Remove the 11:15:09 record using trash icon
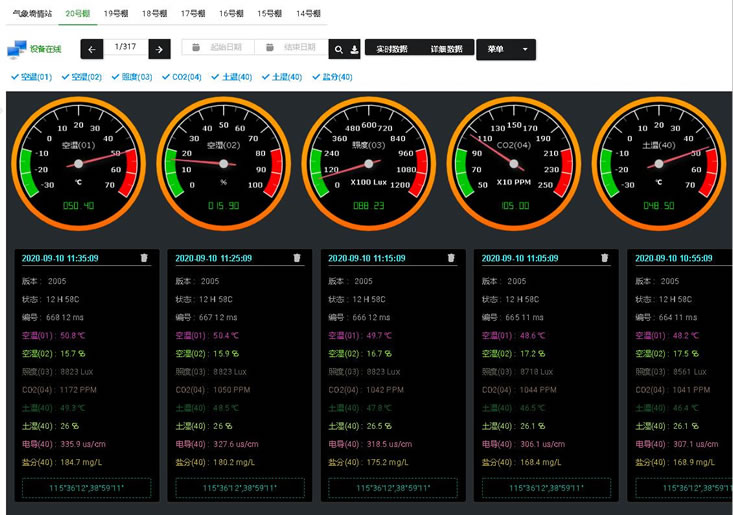 451,258
